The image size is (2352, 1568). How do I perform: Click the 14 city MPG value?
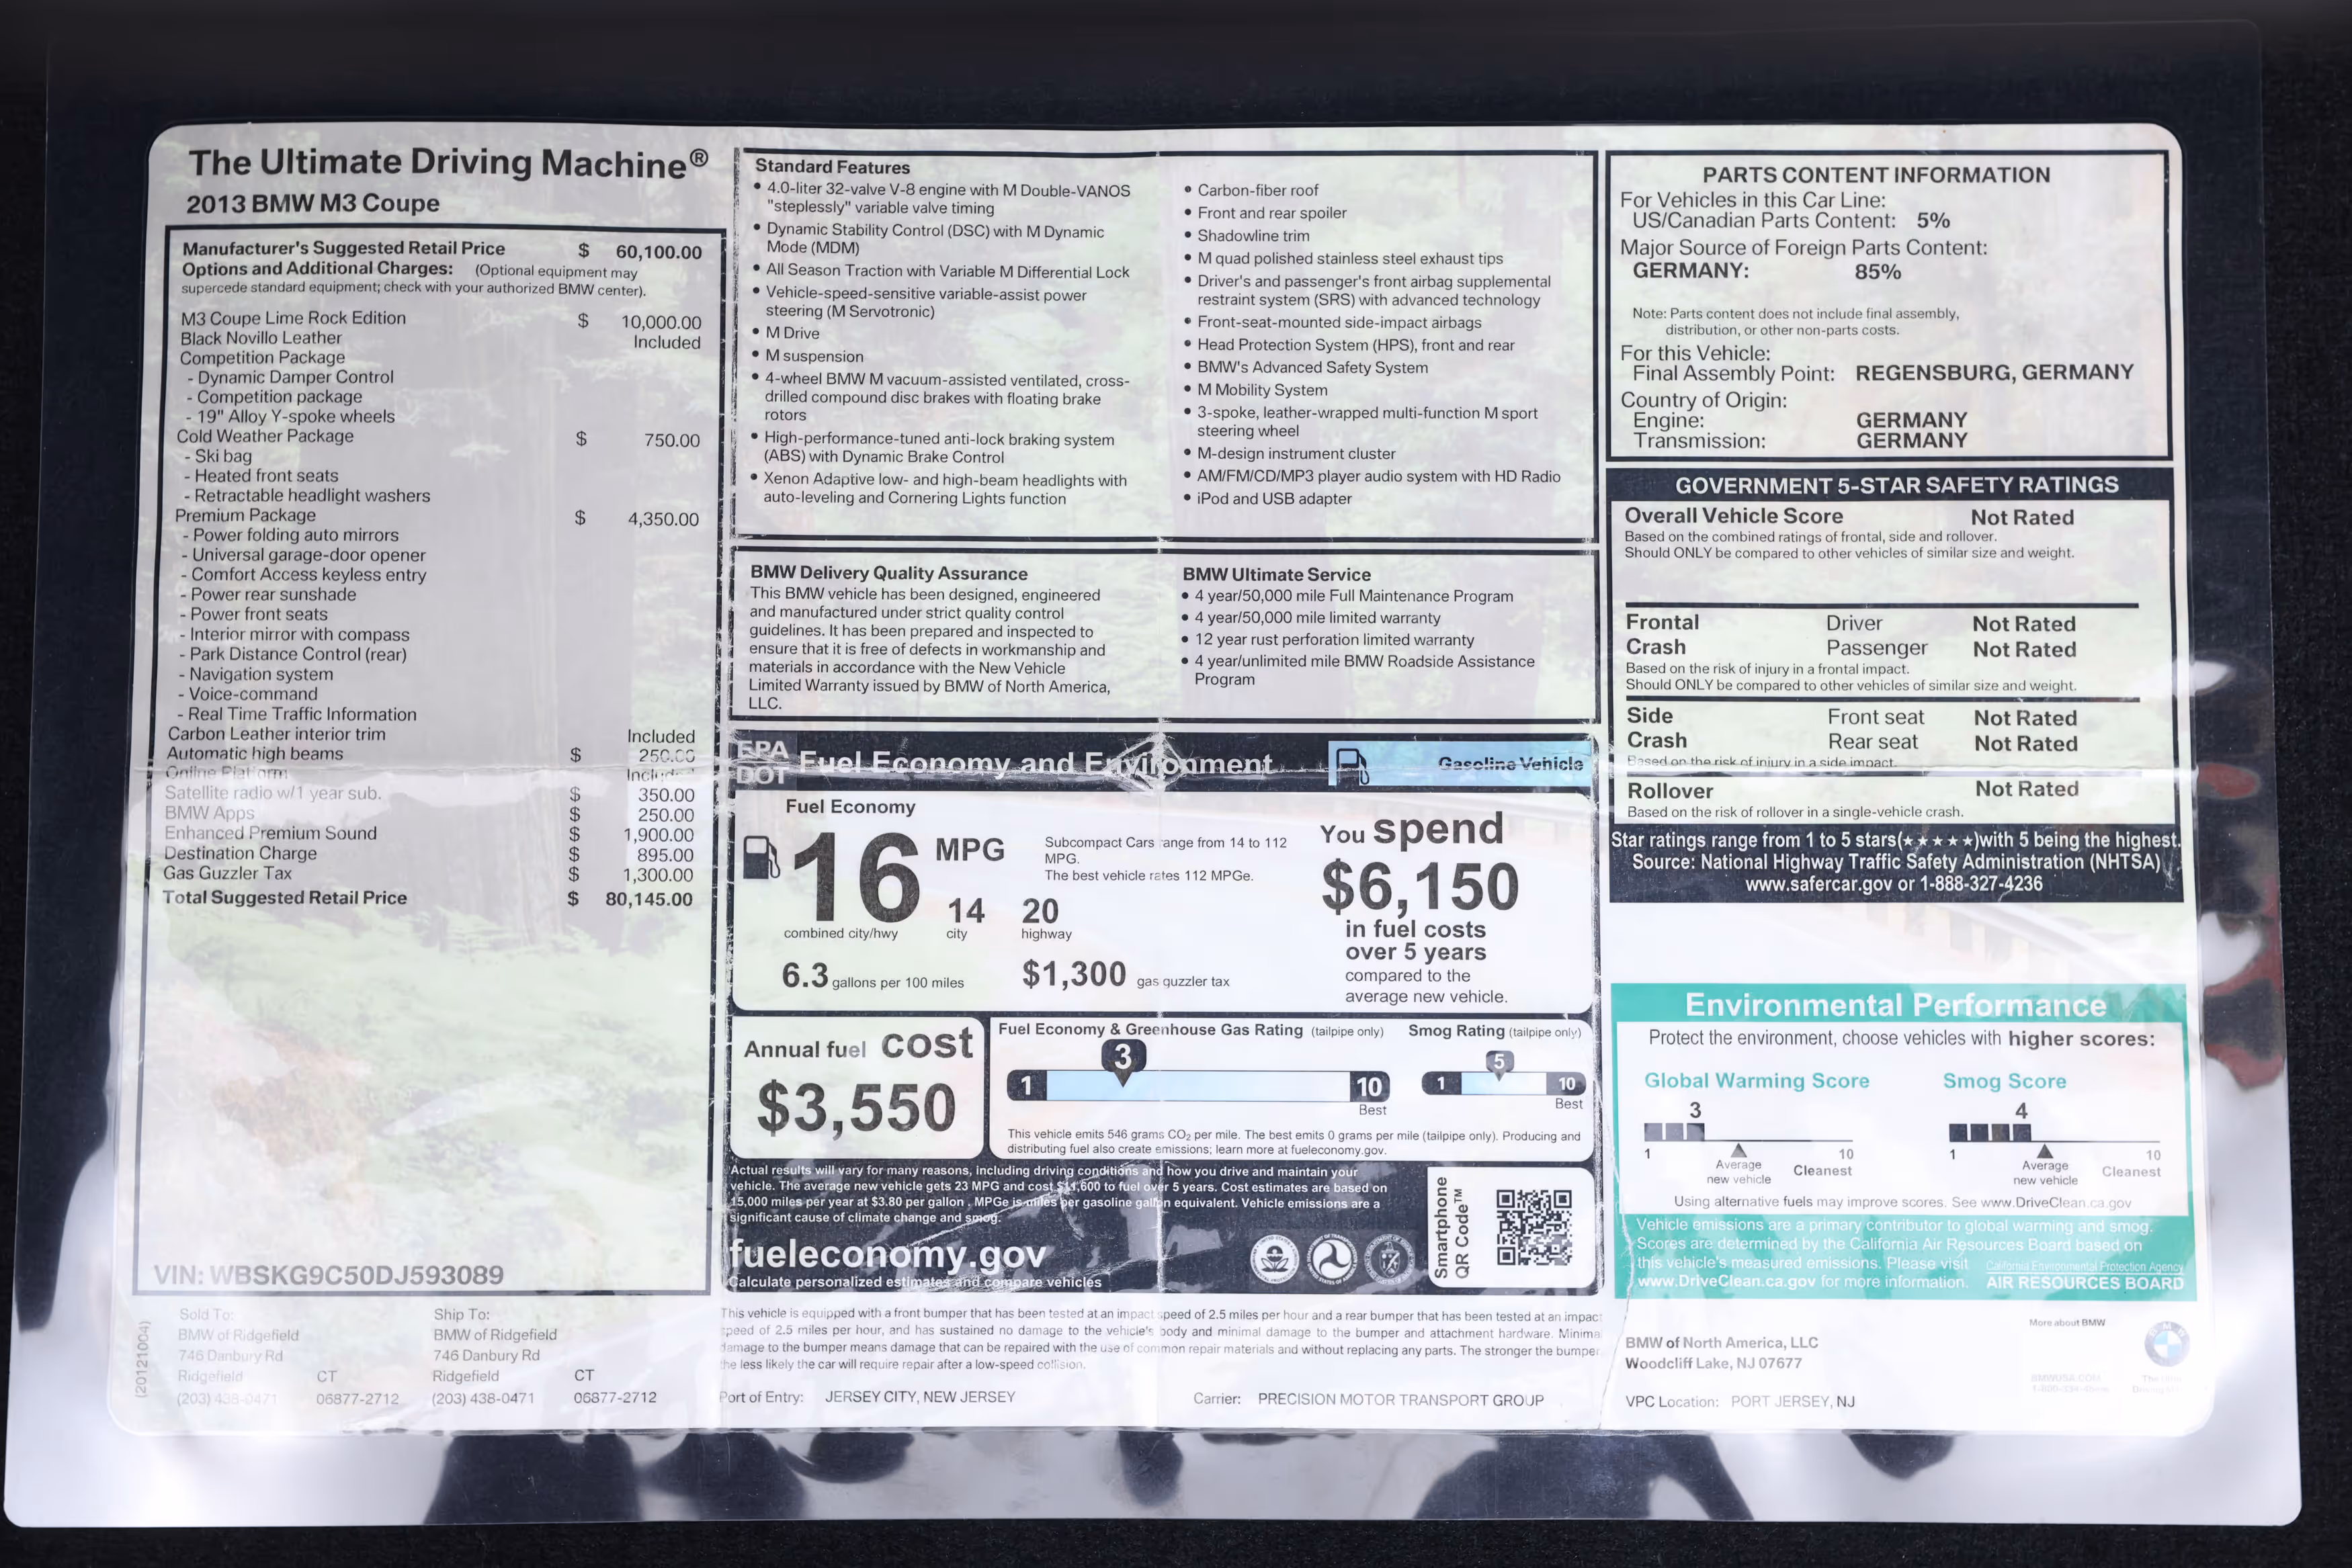point(966,911)
